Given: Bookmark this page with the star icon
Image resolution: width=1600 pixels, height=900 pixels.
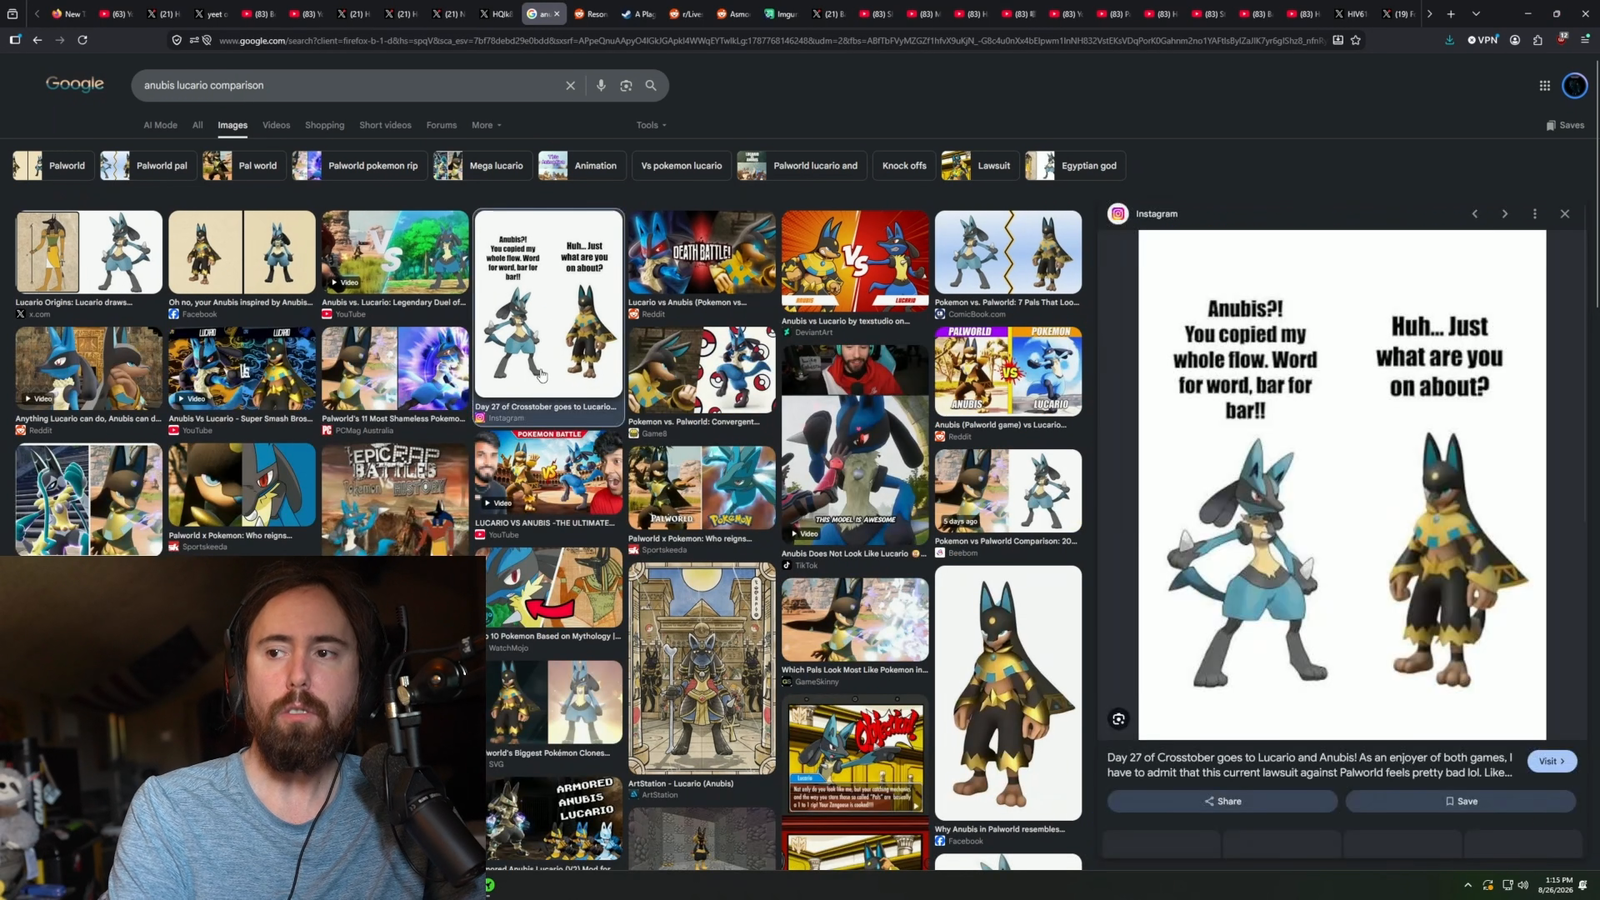Looking at the screenshot, I should point(1356,40).
